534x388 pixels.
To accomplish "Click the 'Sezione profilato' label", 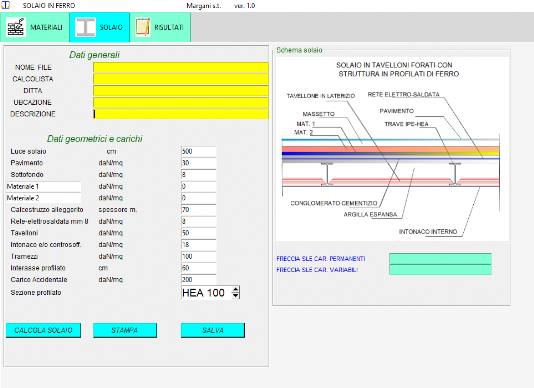I will 36,293.
